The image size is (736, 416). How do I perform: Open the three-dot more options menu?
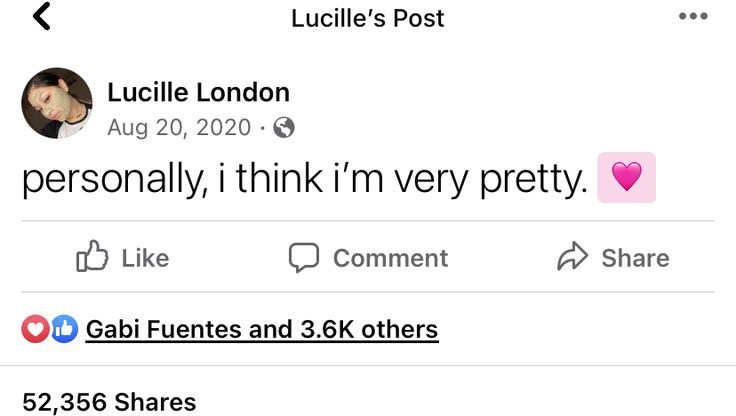click(x=692, y=17)
